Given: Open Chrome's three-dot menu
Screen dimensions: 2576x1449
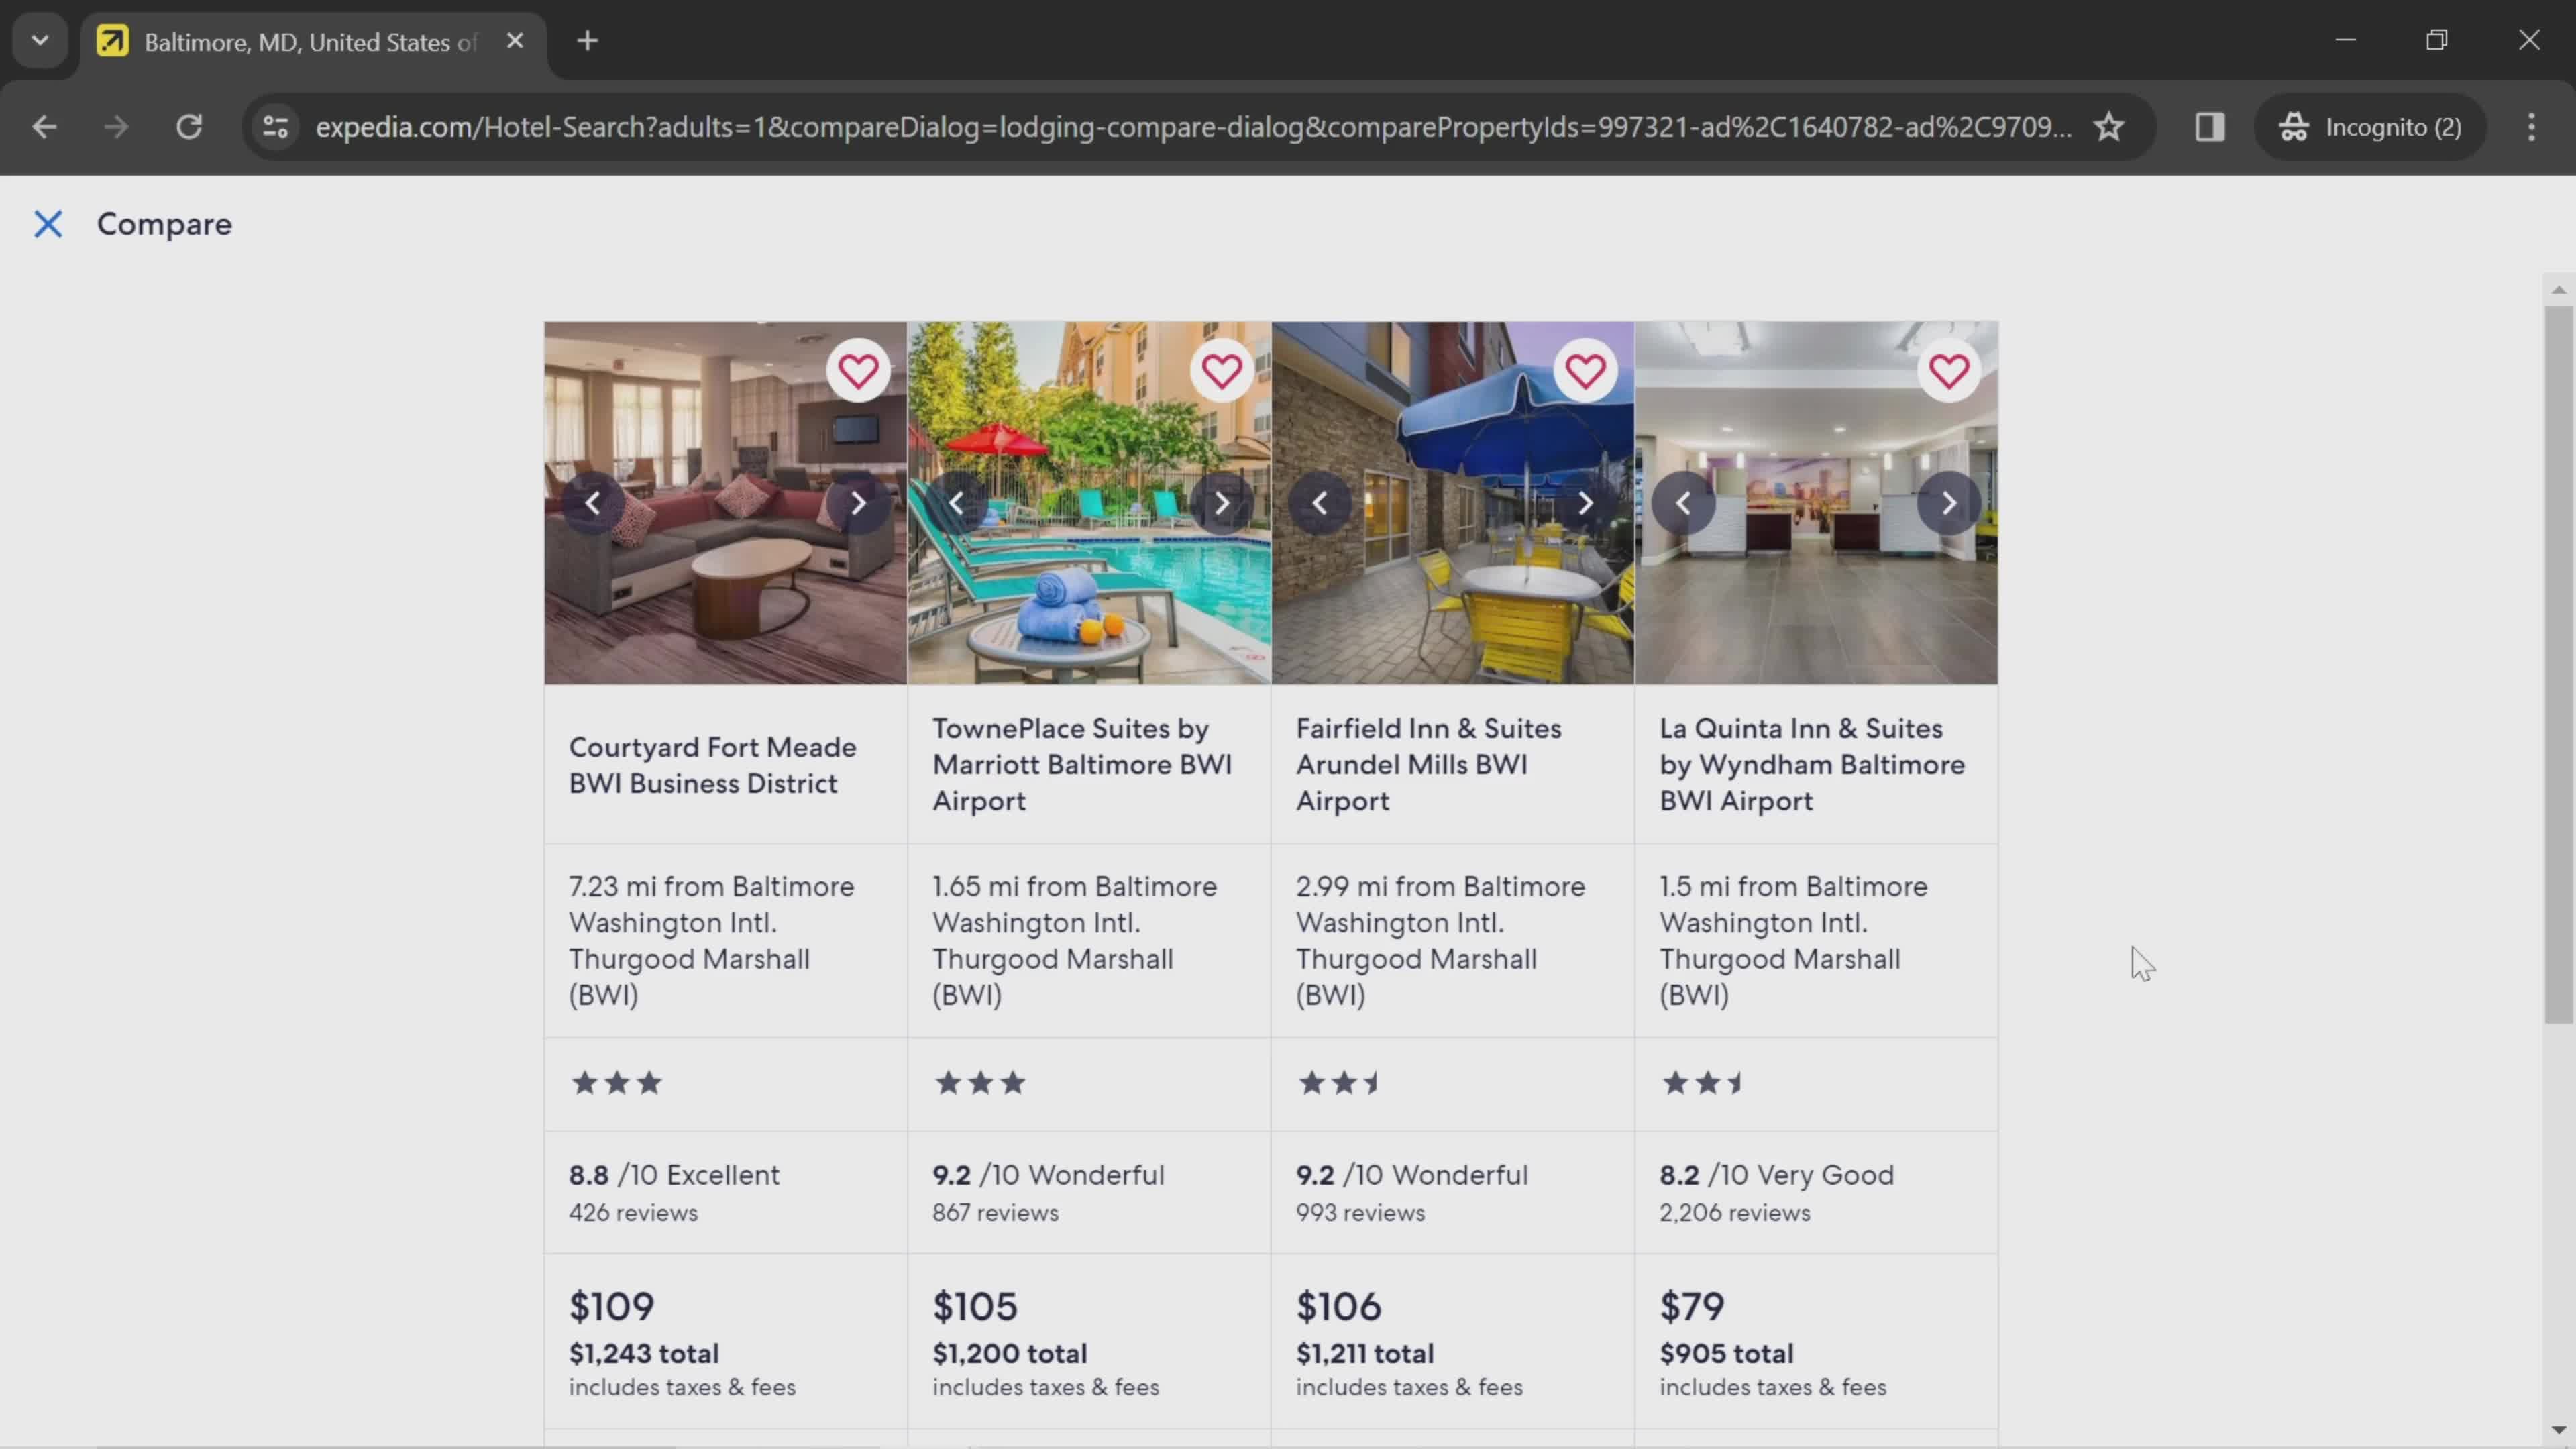Looking at the screenshot, I should pos(2532,127).
